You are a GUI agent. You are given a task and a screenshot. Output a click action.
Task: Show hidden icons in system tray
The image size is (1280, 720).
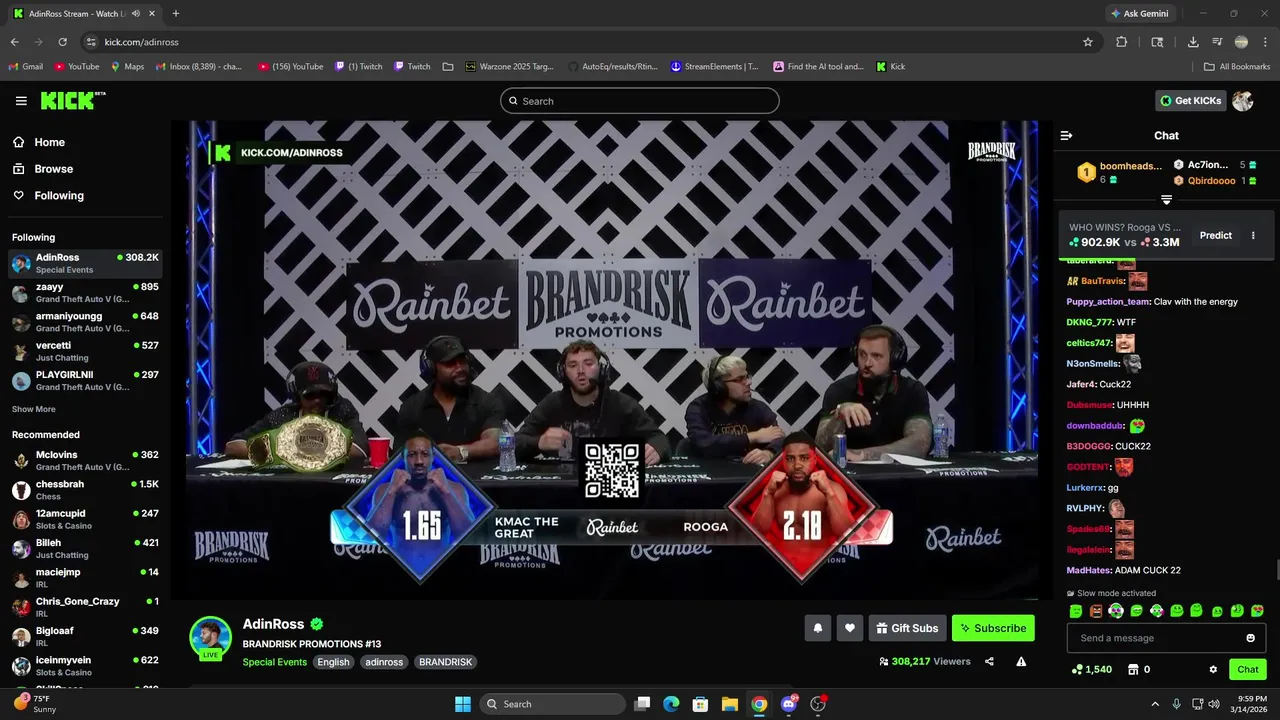click(x=1155, y=704)
